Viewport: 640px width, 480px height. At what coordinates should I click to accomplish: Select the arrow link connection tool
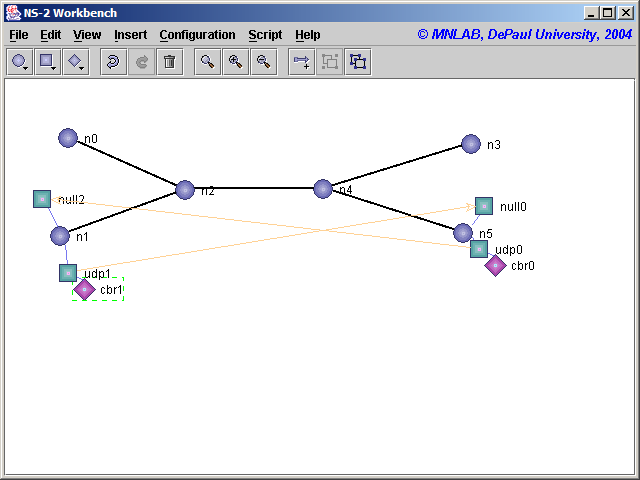tap(302, 62)
